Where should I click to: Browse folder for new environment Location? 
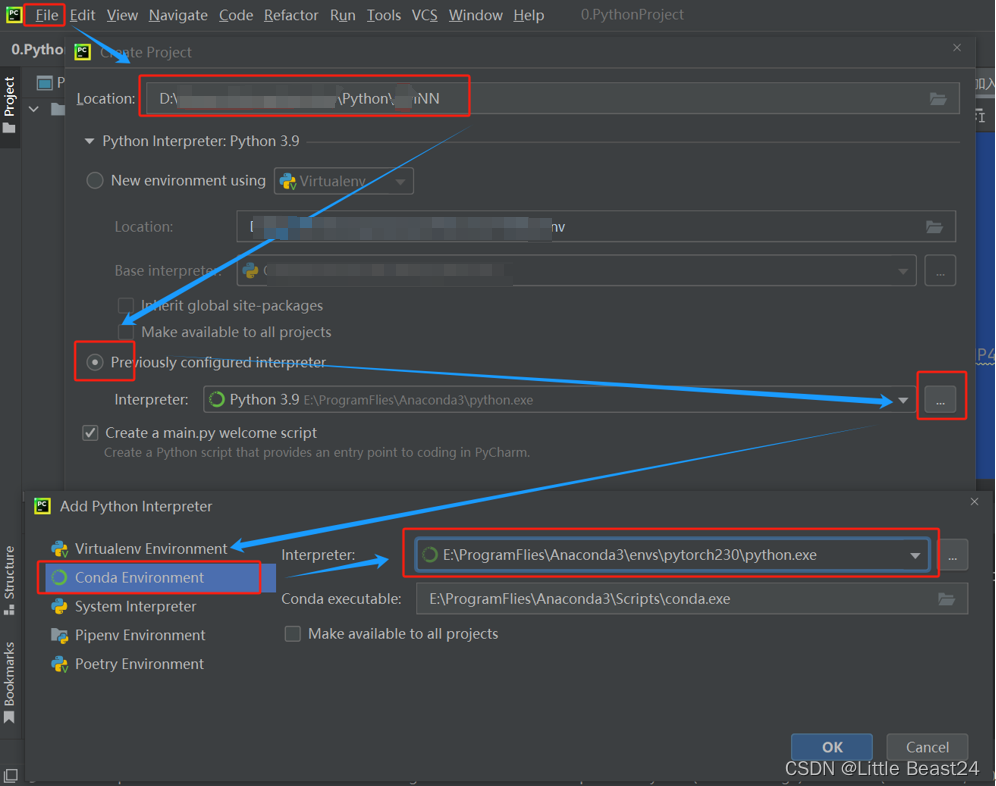point(934,227)
